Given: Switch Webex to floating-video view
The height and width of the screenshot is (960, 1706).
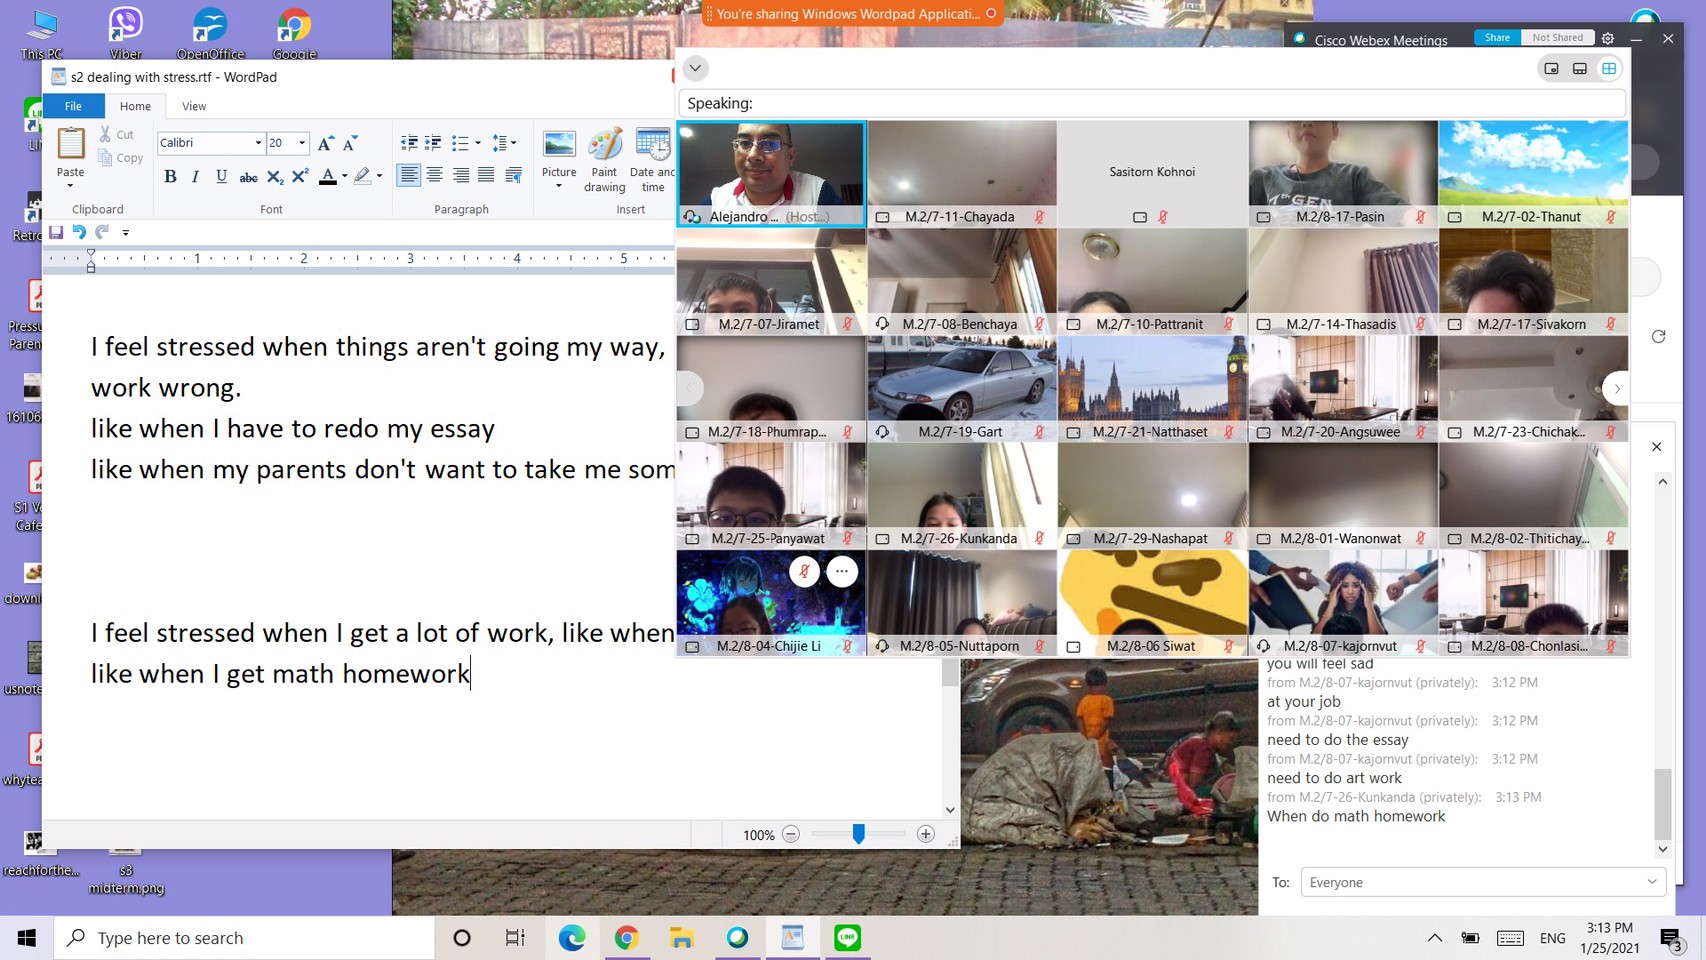Looking at the screenshot, I should pos(1551,69).
